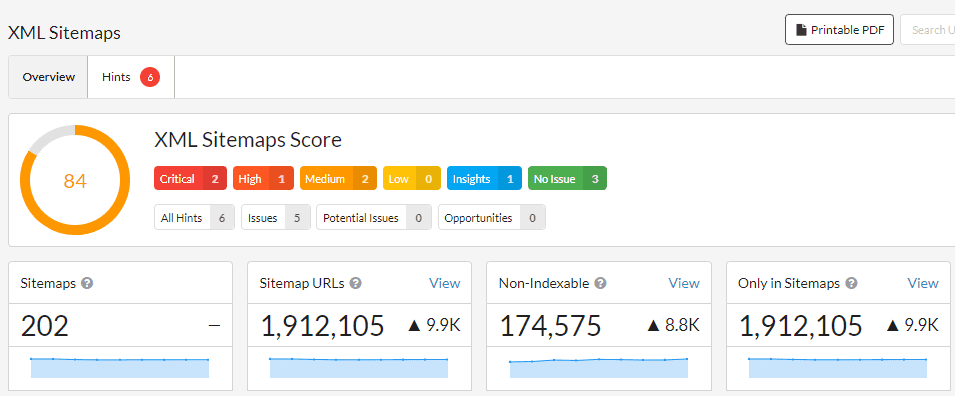Click the Sitemaps trend sparkline chart
This screenshot has width=955, height=396.
120,368
